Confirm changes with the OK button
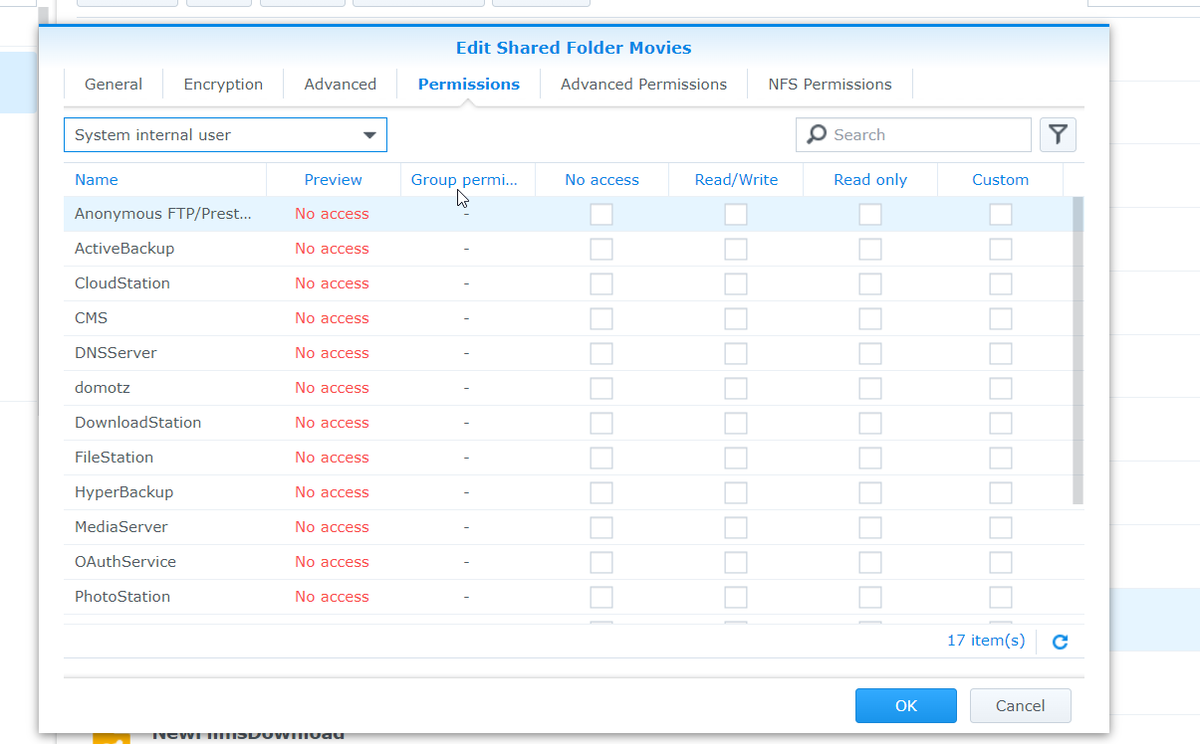This screenshot has width=1200, height=744. click(906, 706)
